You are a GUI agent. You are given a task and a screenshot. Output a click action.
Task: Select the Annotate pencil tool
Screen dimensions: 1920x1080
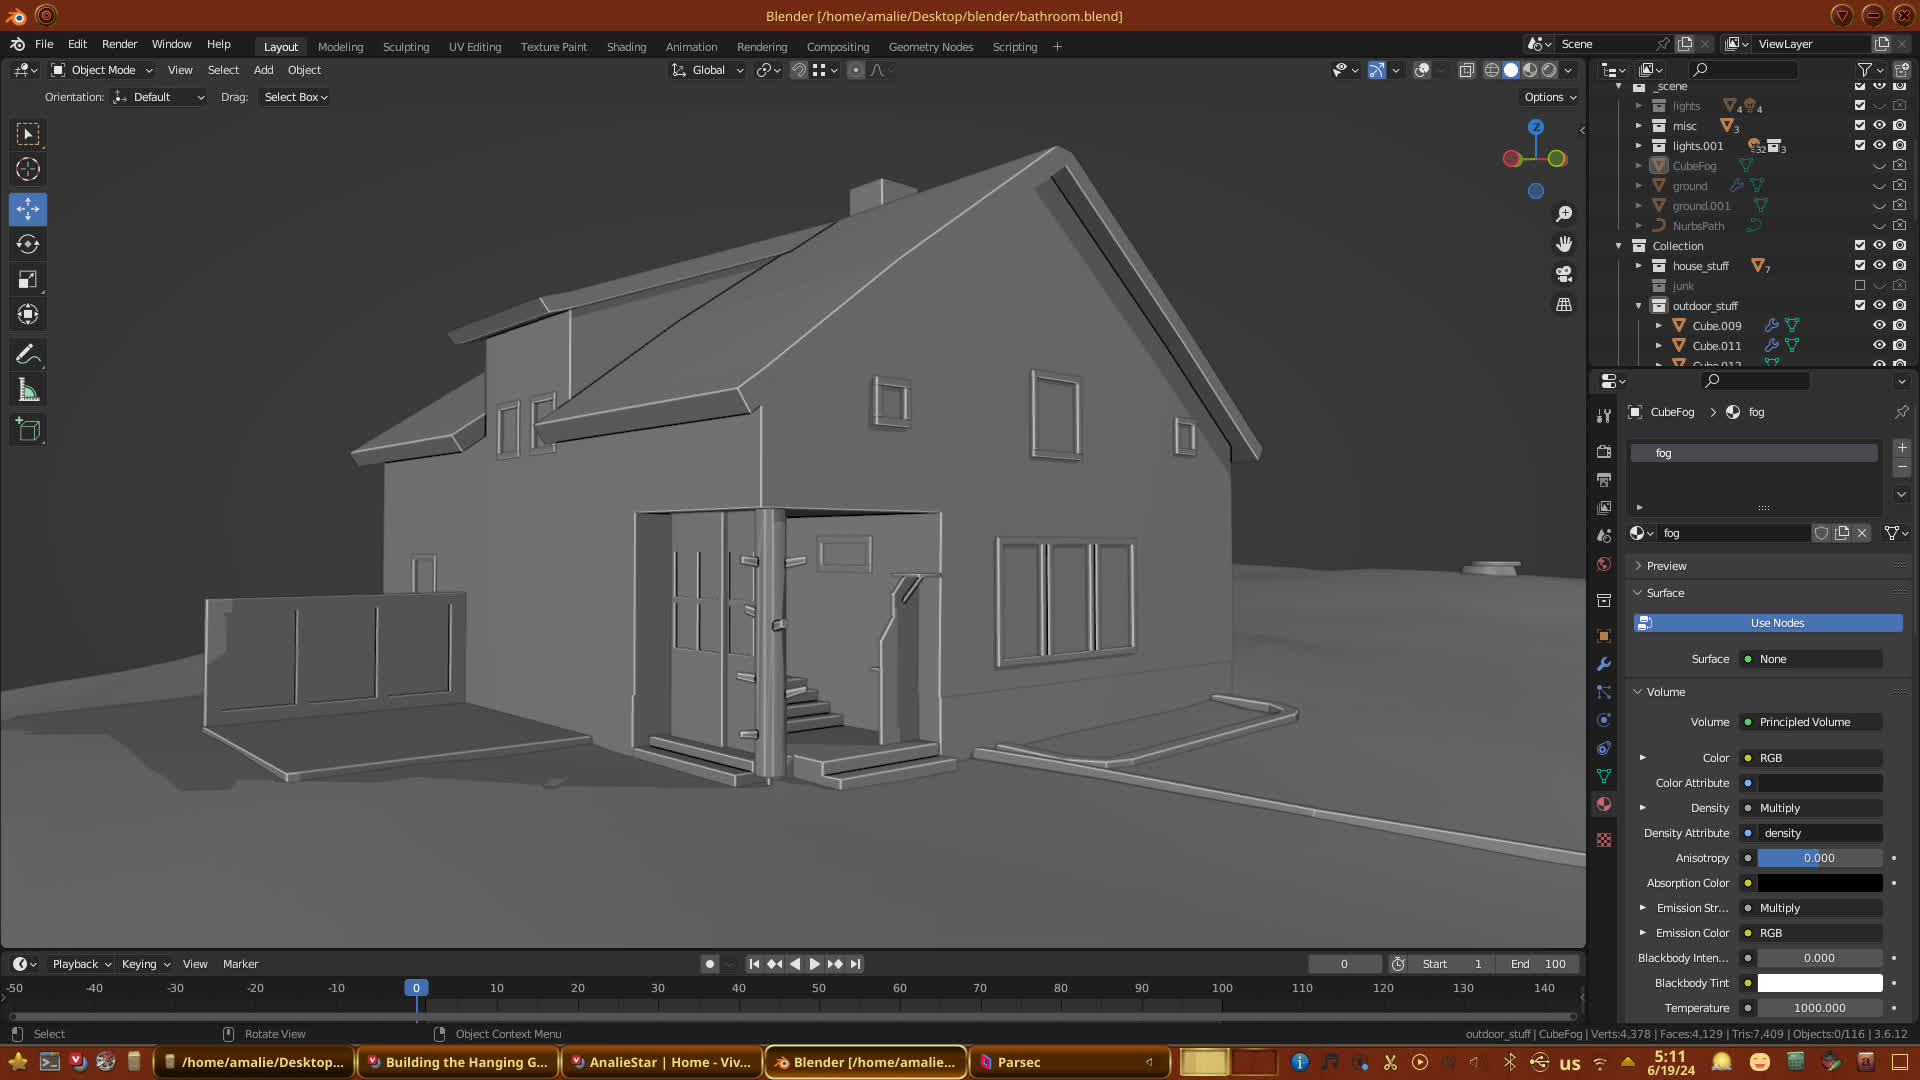pyautogui.click(x=28, y=355)
